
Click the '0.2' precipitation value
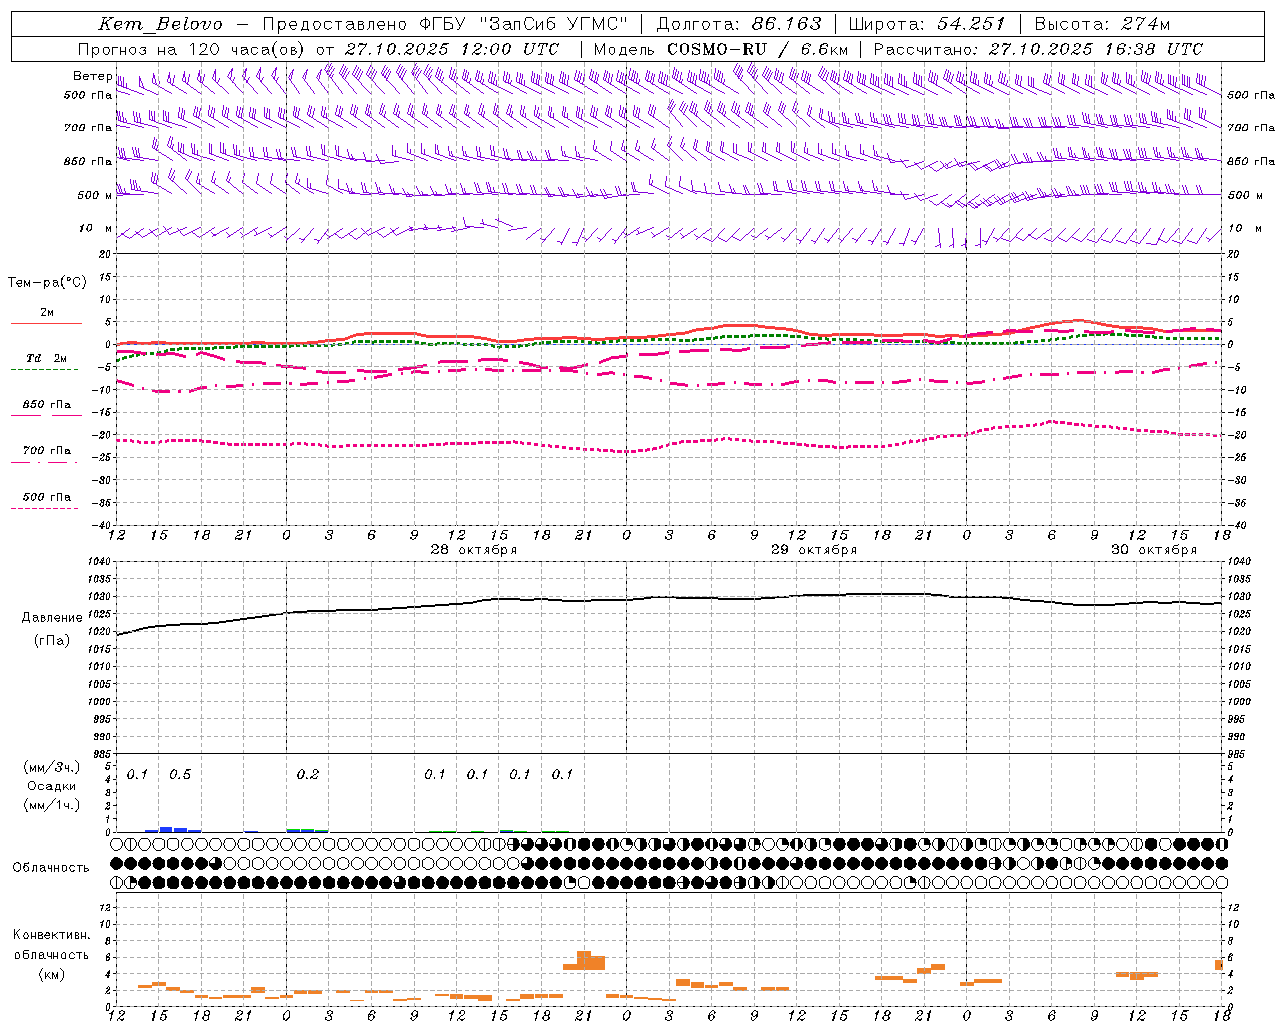308,774
